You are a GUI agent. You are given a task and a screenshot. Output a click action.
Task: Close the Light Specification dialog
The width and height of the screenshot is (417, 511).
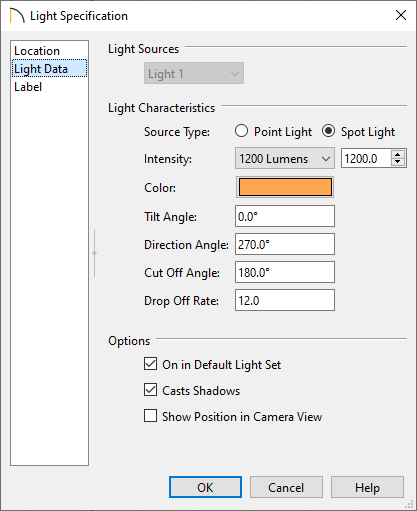(x=401, y=15)
